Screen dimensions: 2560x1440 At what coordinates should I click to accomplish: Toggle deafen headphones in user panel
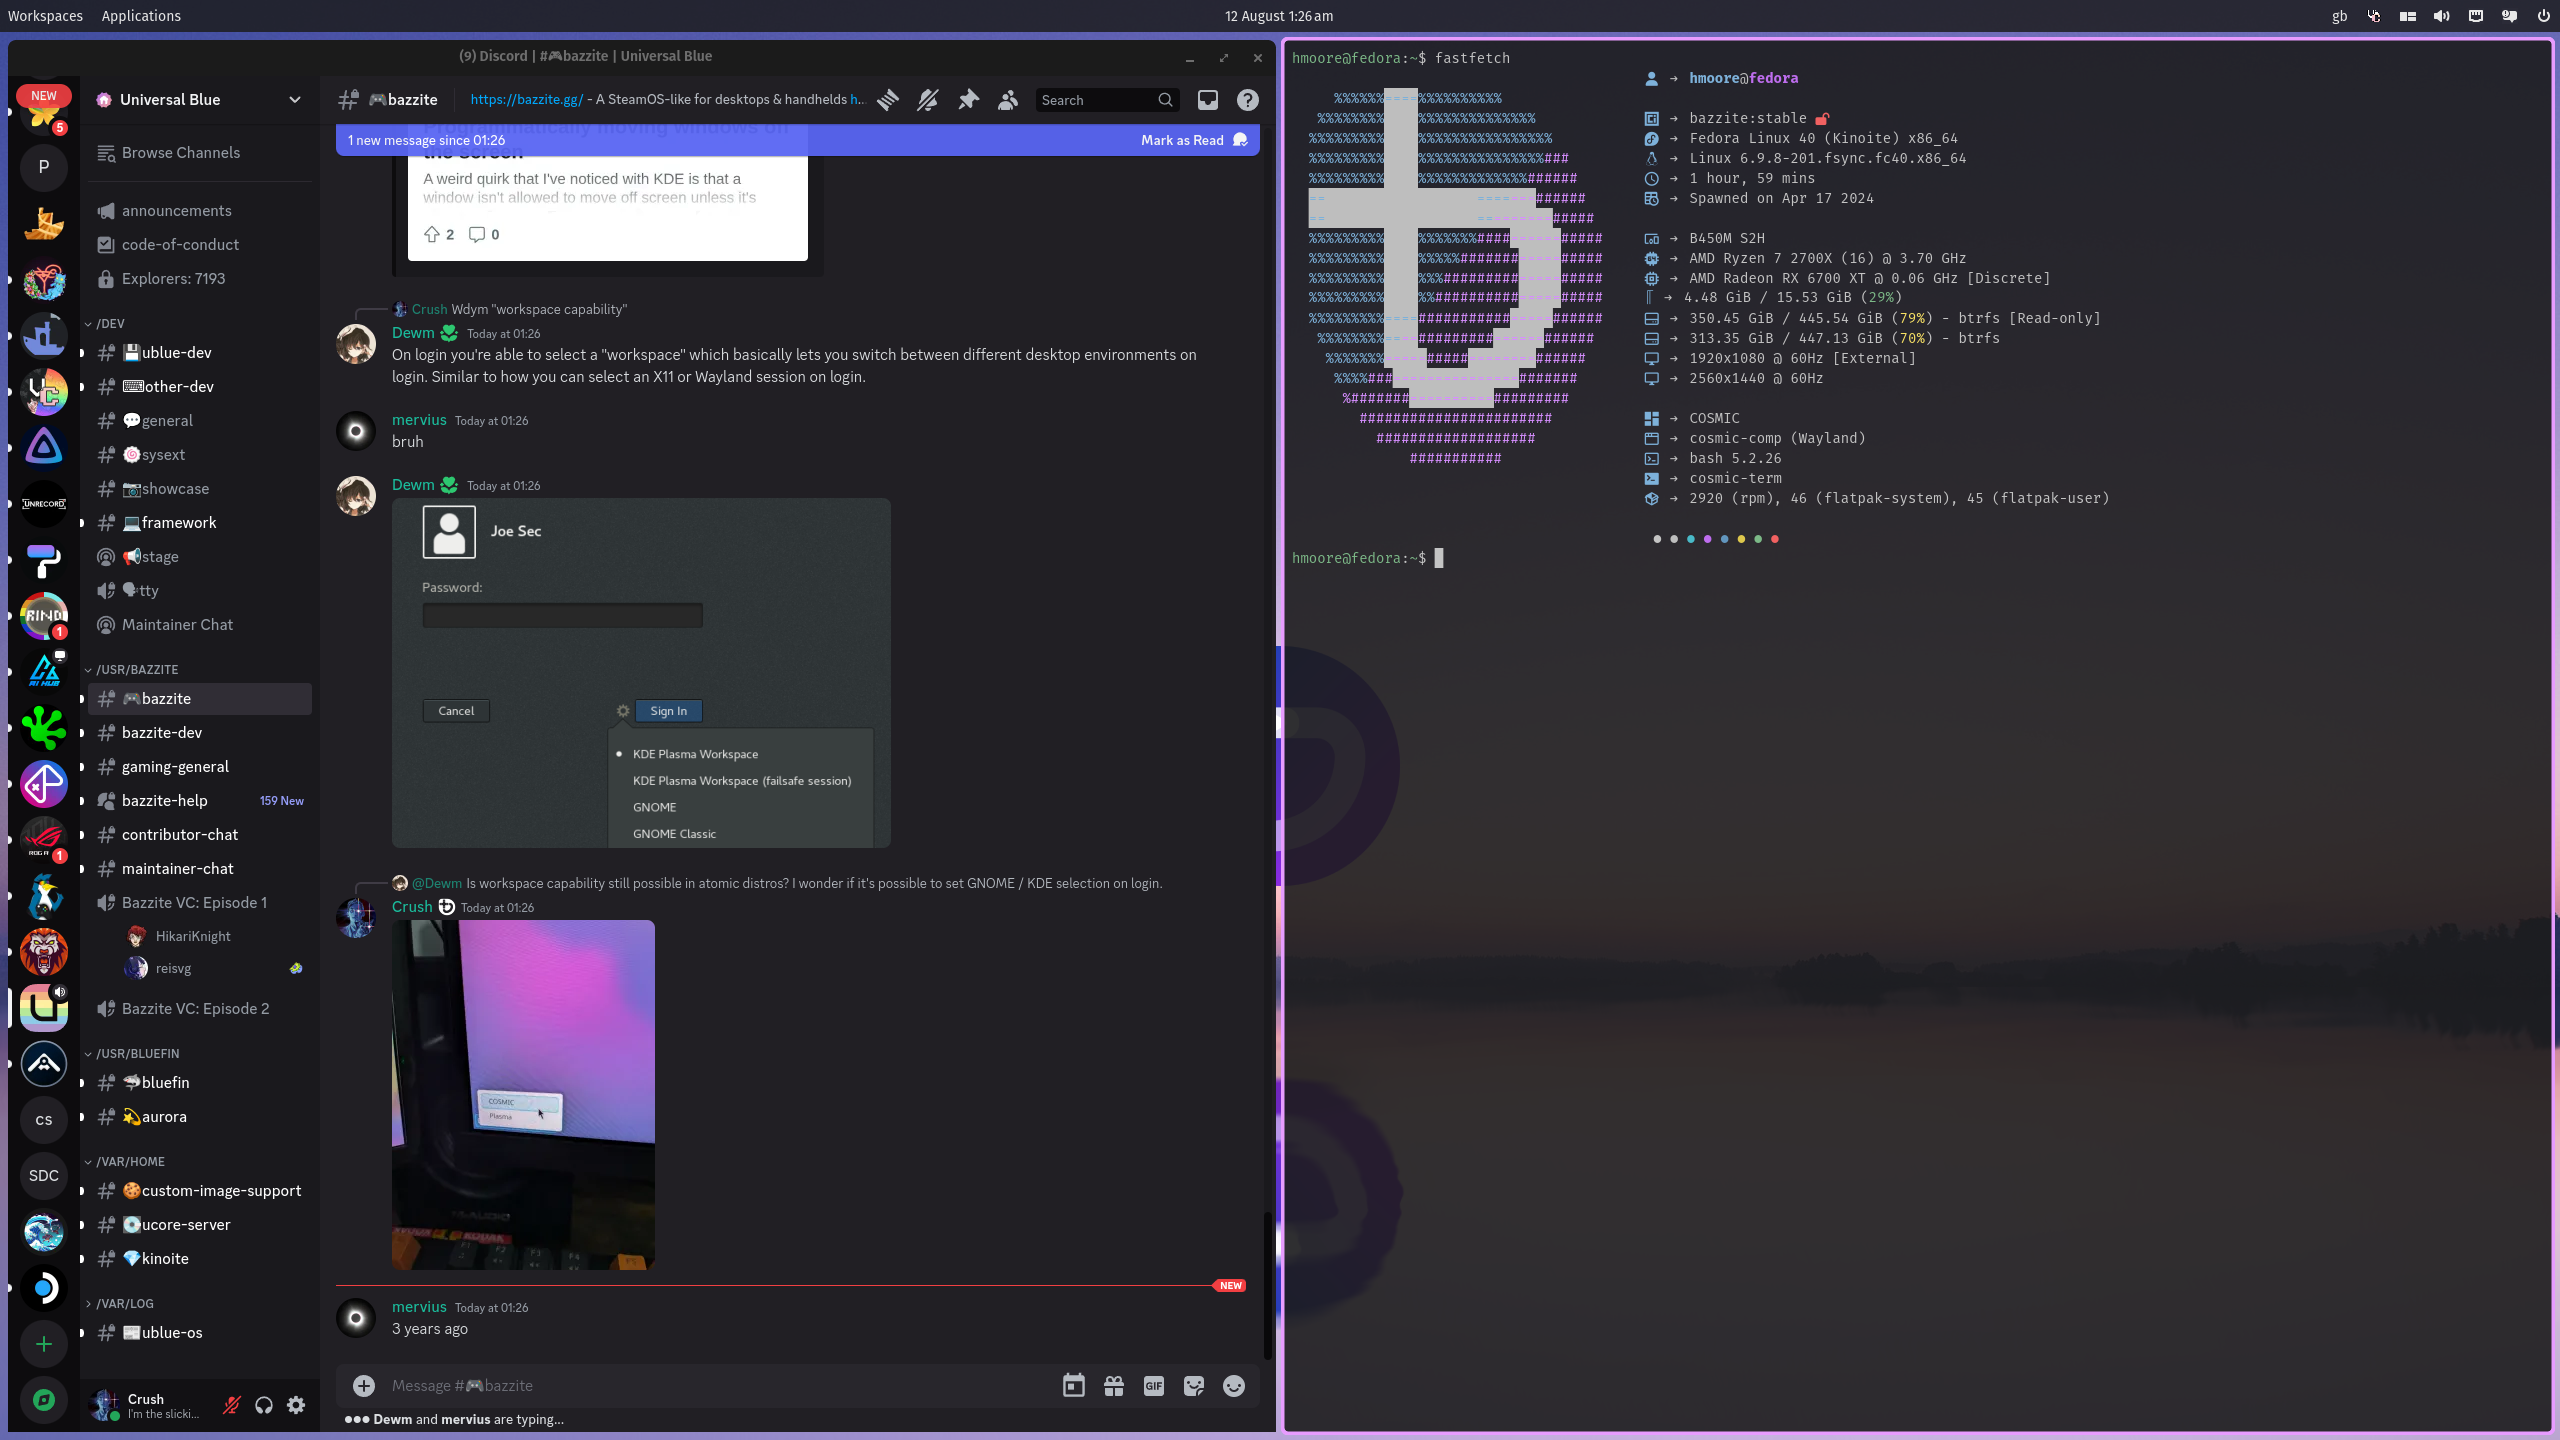click(x=264, y=1405)
